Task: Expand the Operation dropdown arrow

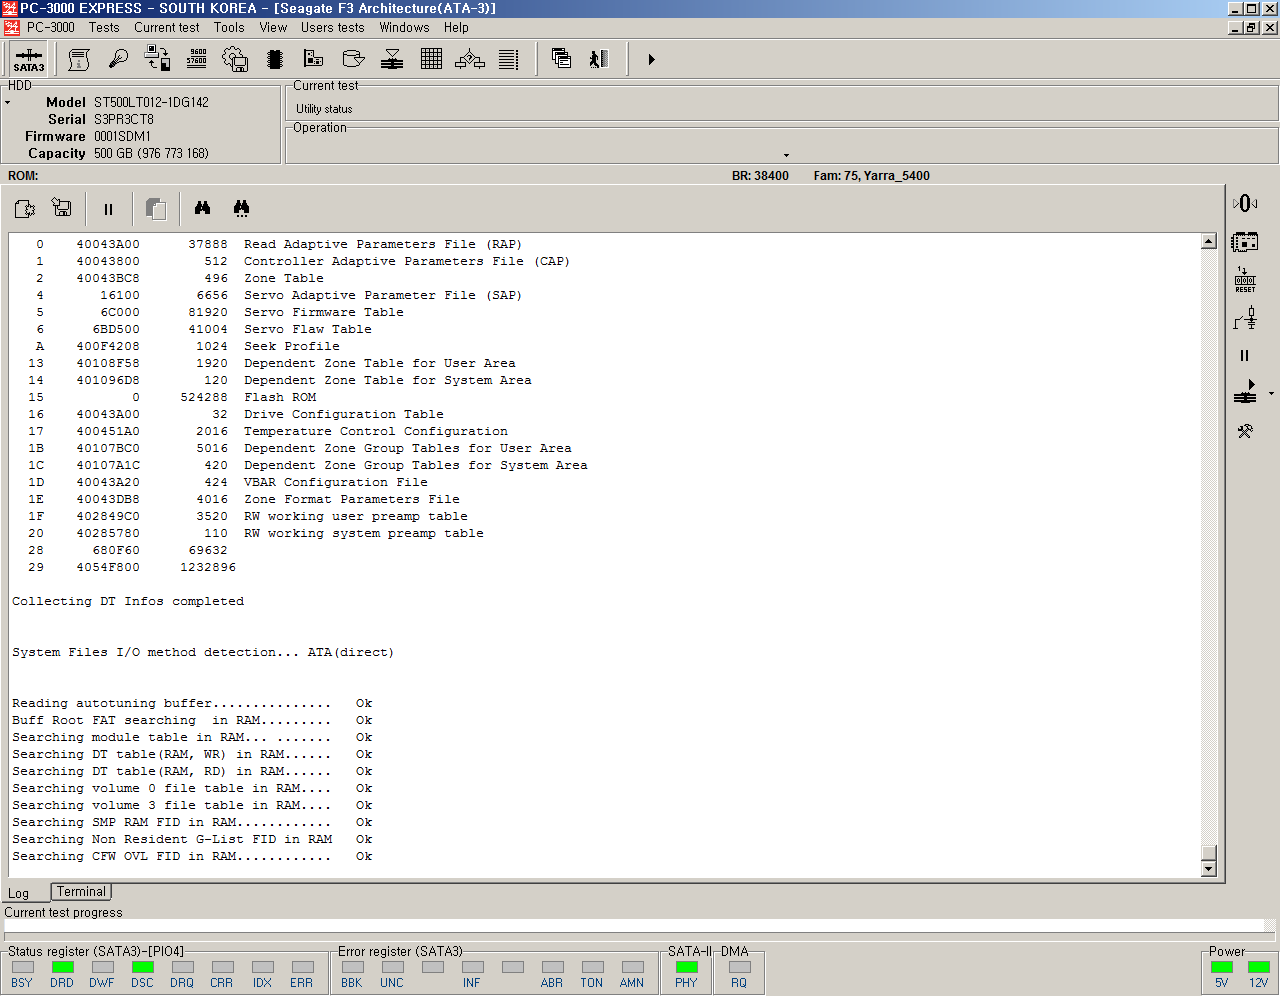Action: coord(786,155)
